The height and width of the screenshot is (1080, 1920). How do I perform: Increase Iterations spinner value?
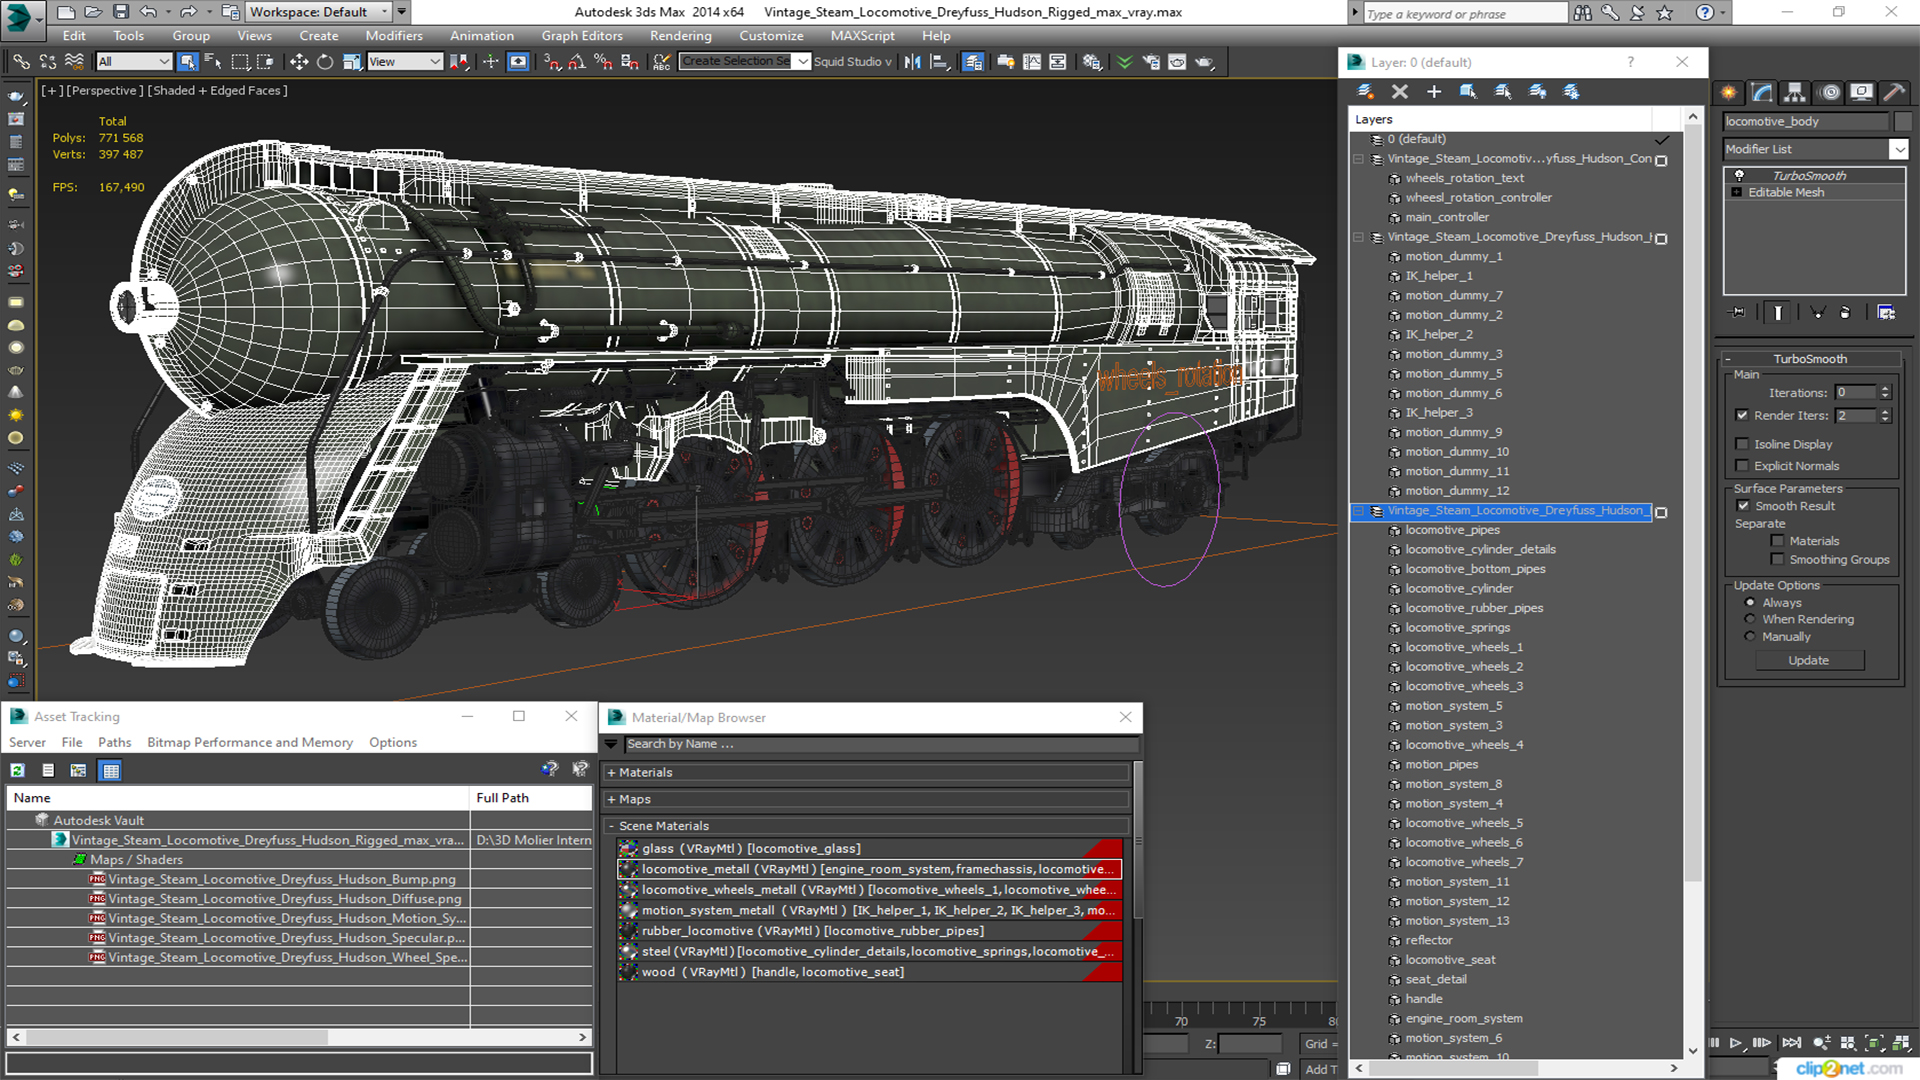point(1885,389)
